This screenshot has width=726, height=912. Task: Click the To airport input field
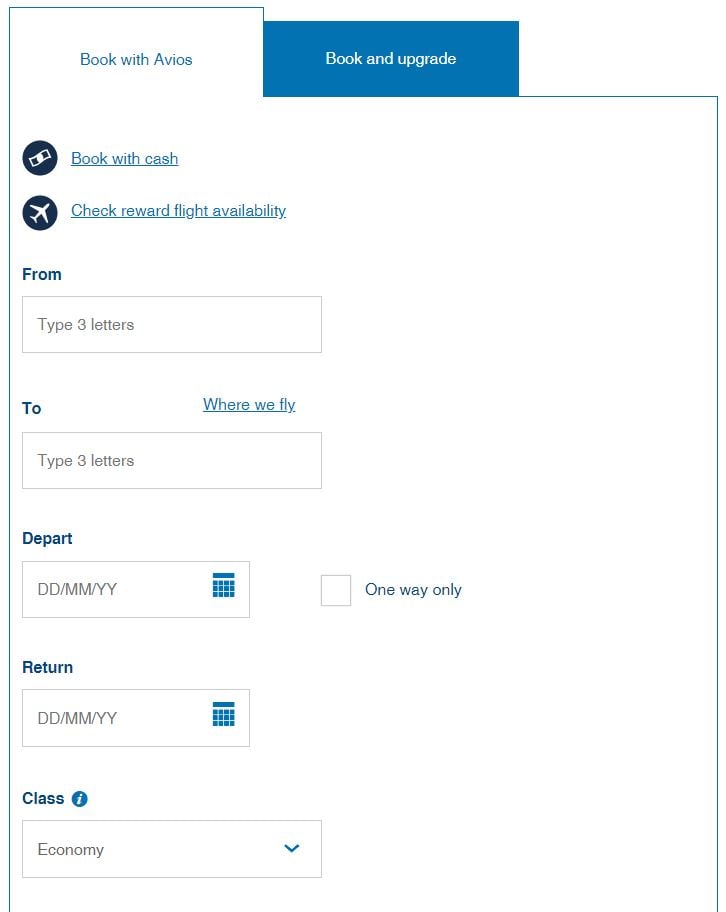pos(172,461)
